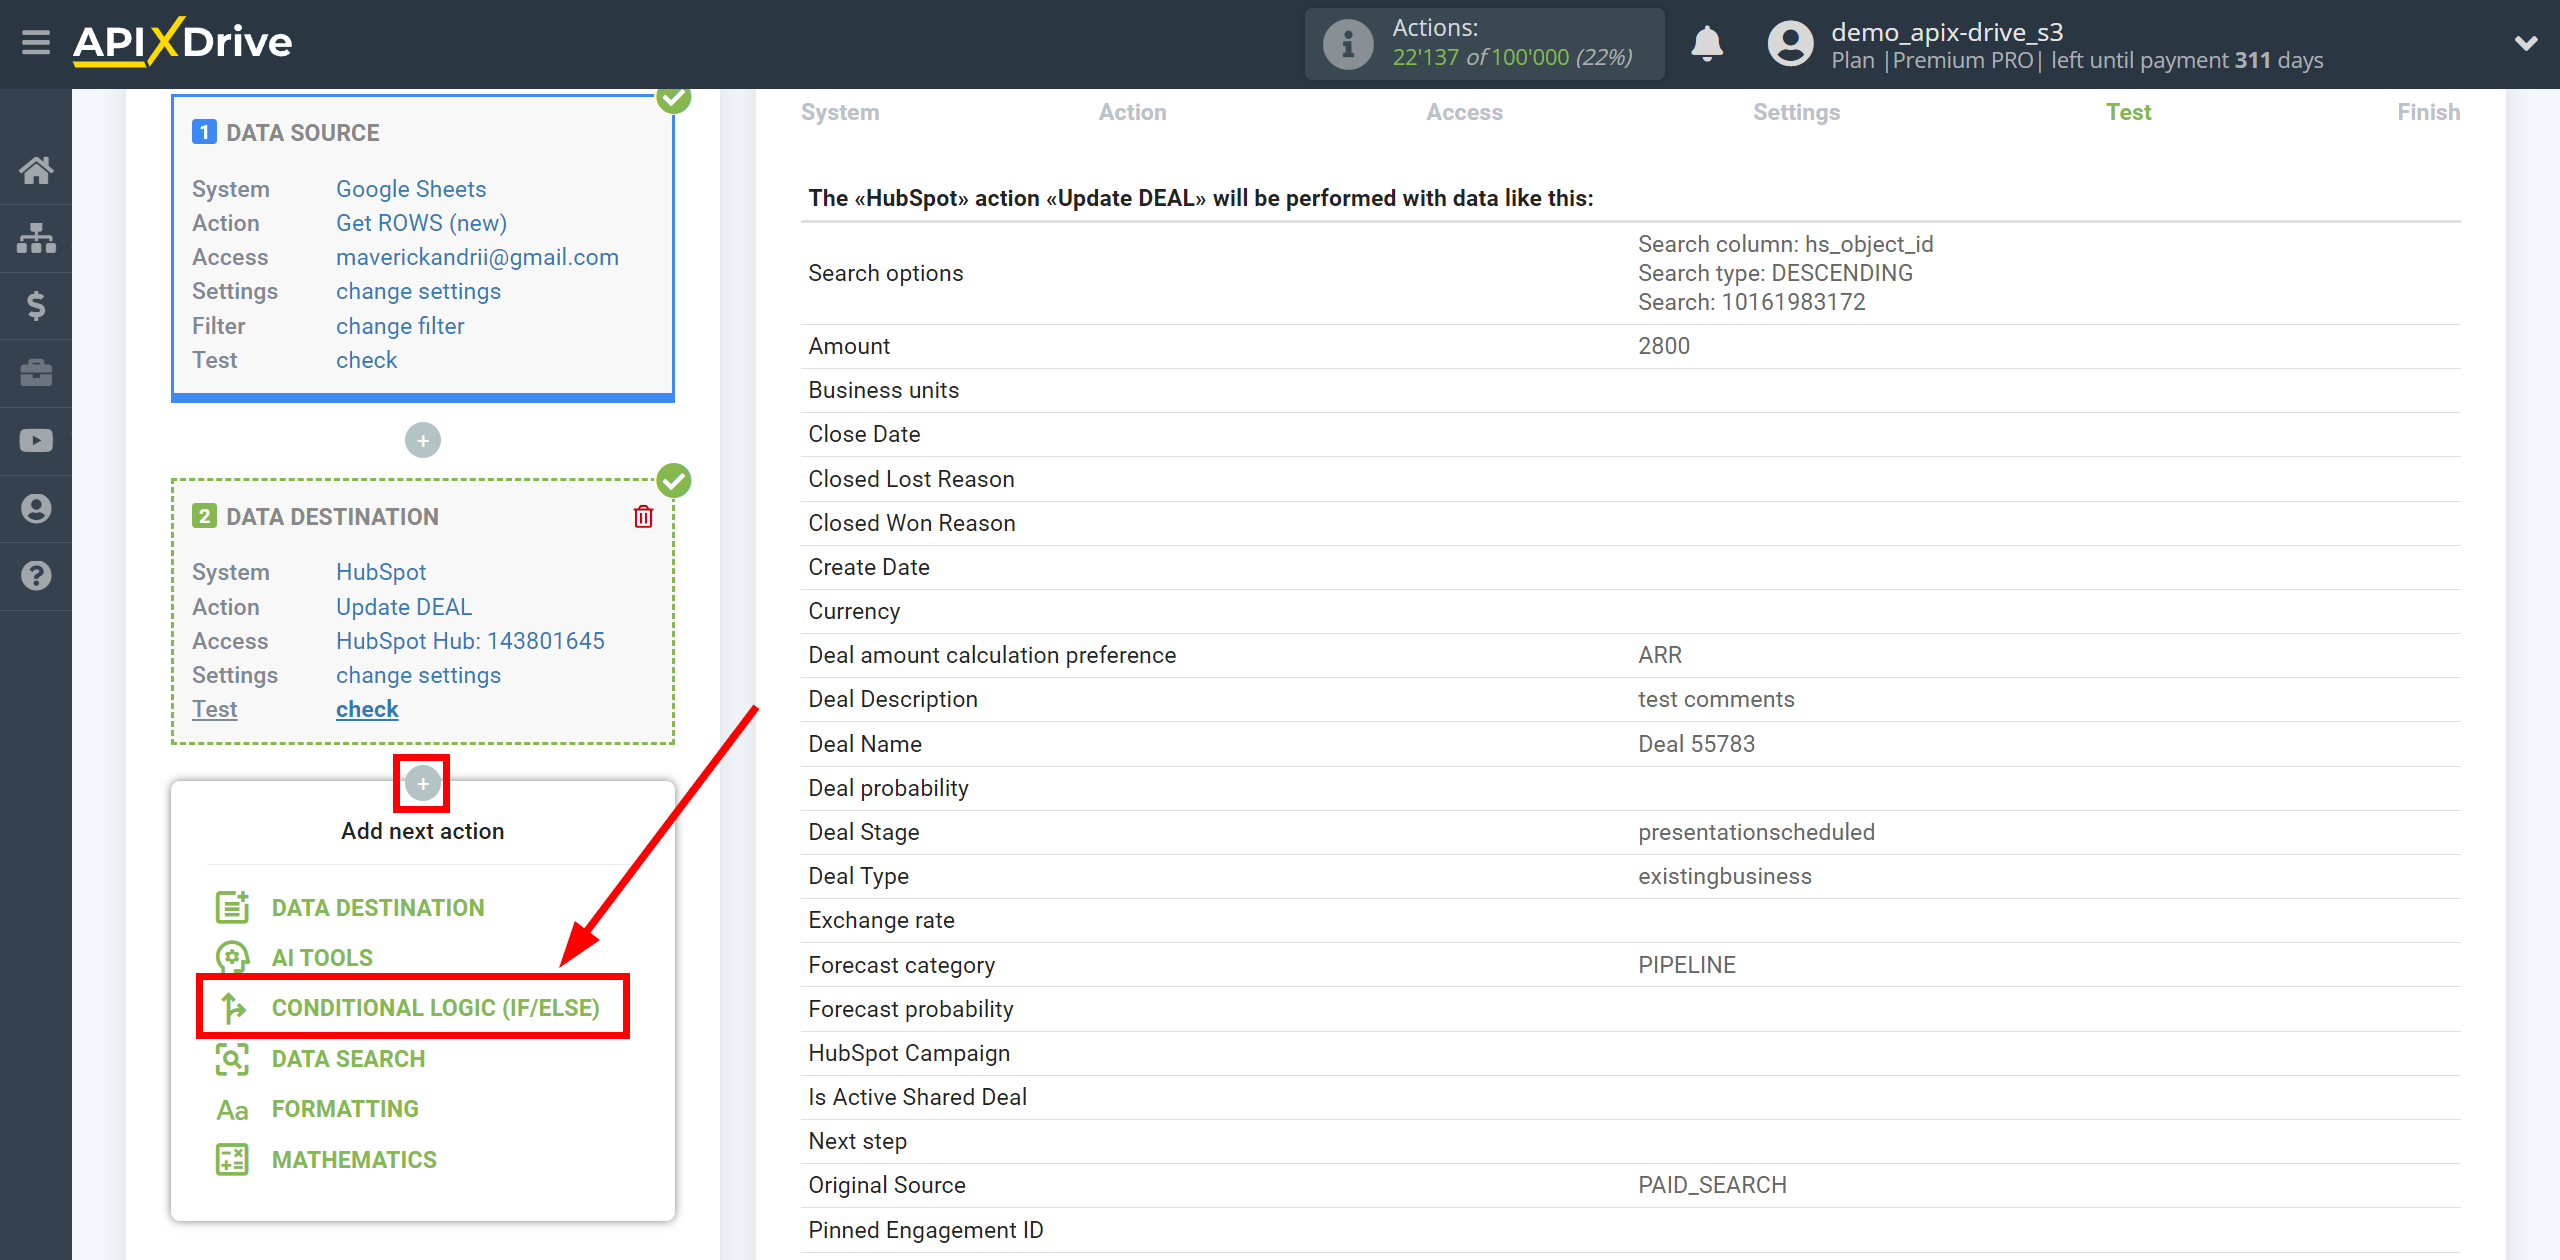This screenshot has height=1260, width=2560.
Task: Click the DATA DESTINATION list icon
Action: 232,907
